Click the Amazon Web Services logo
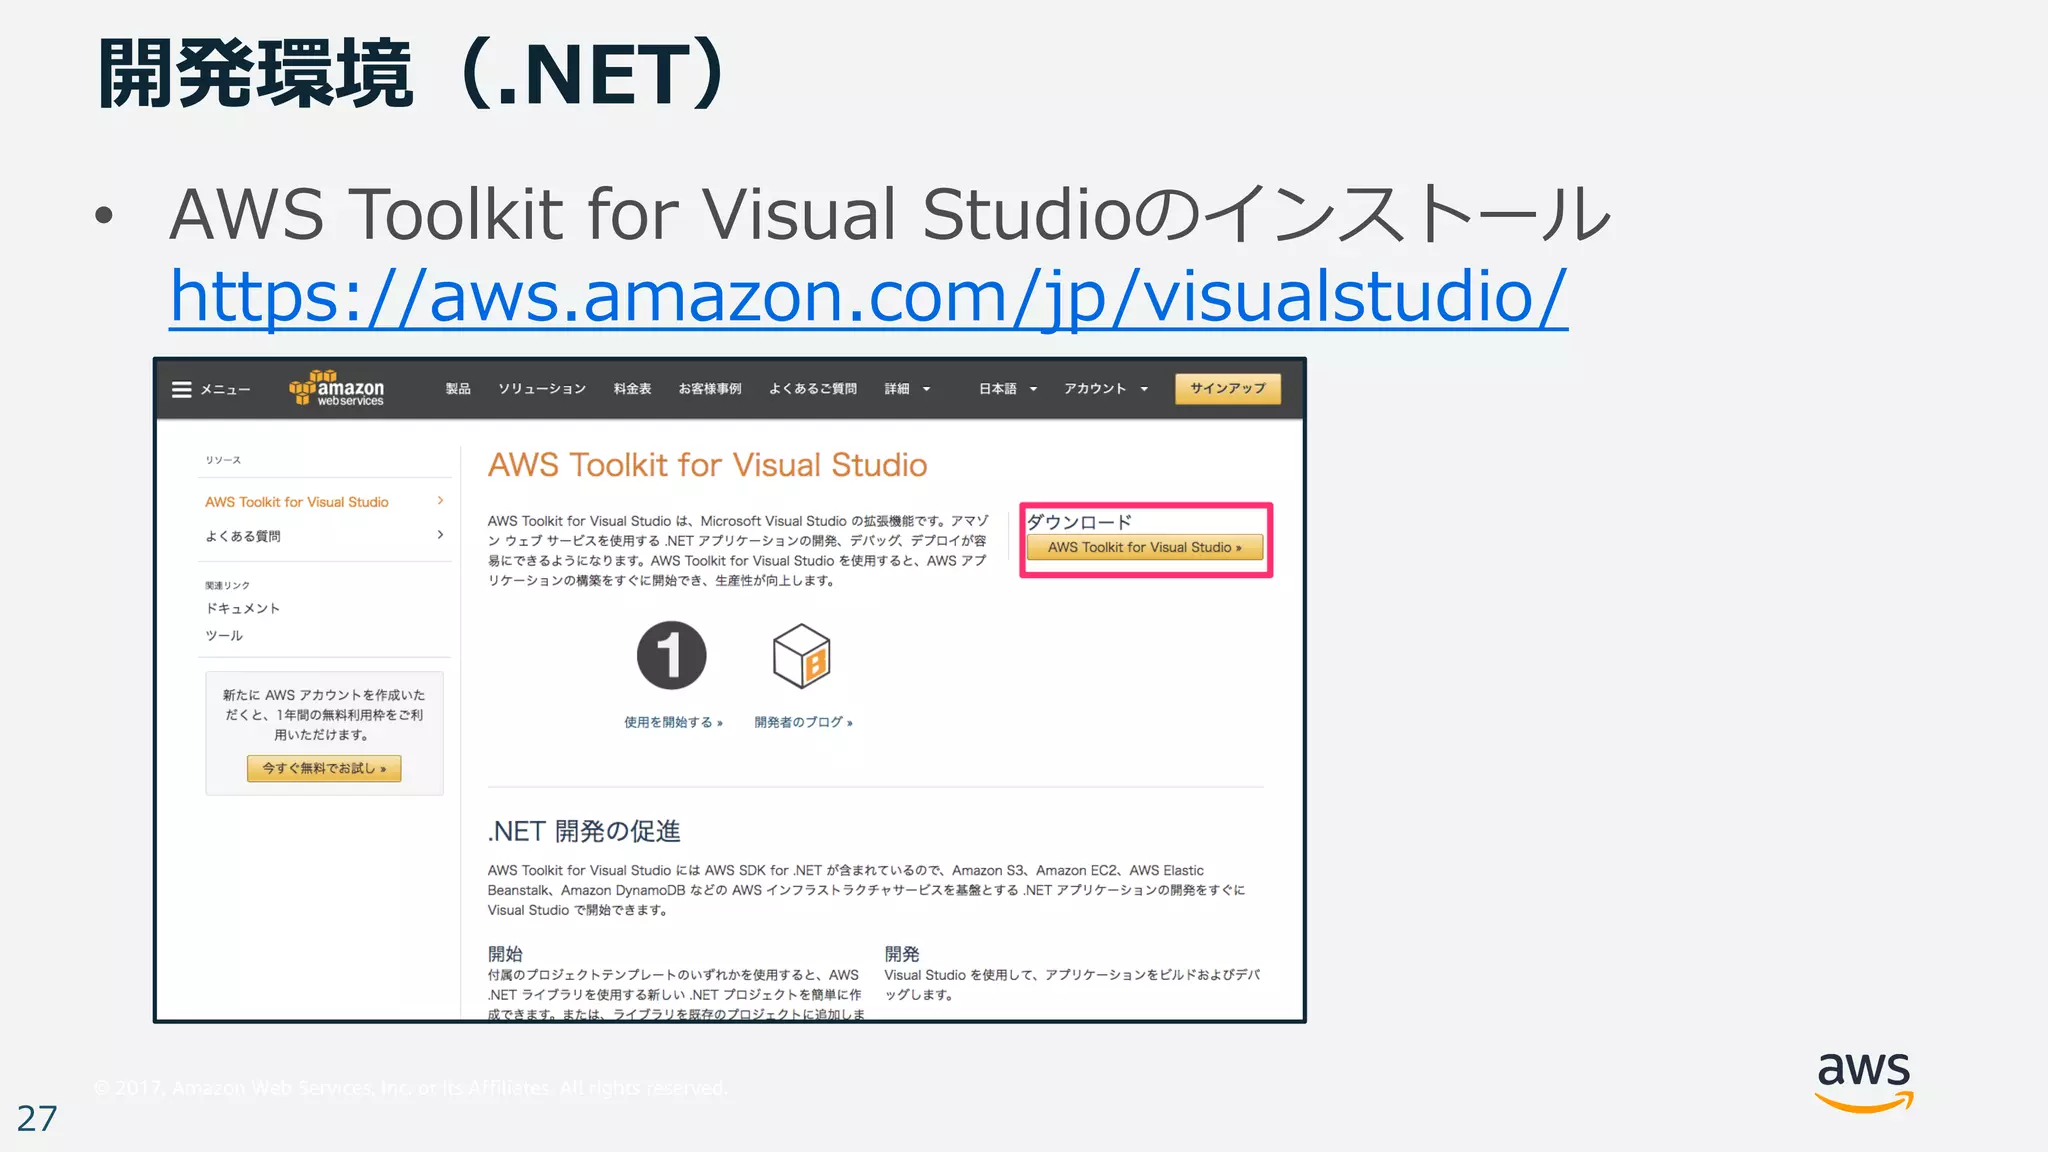The image size is (2048, 1152). point(337,388)
